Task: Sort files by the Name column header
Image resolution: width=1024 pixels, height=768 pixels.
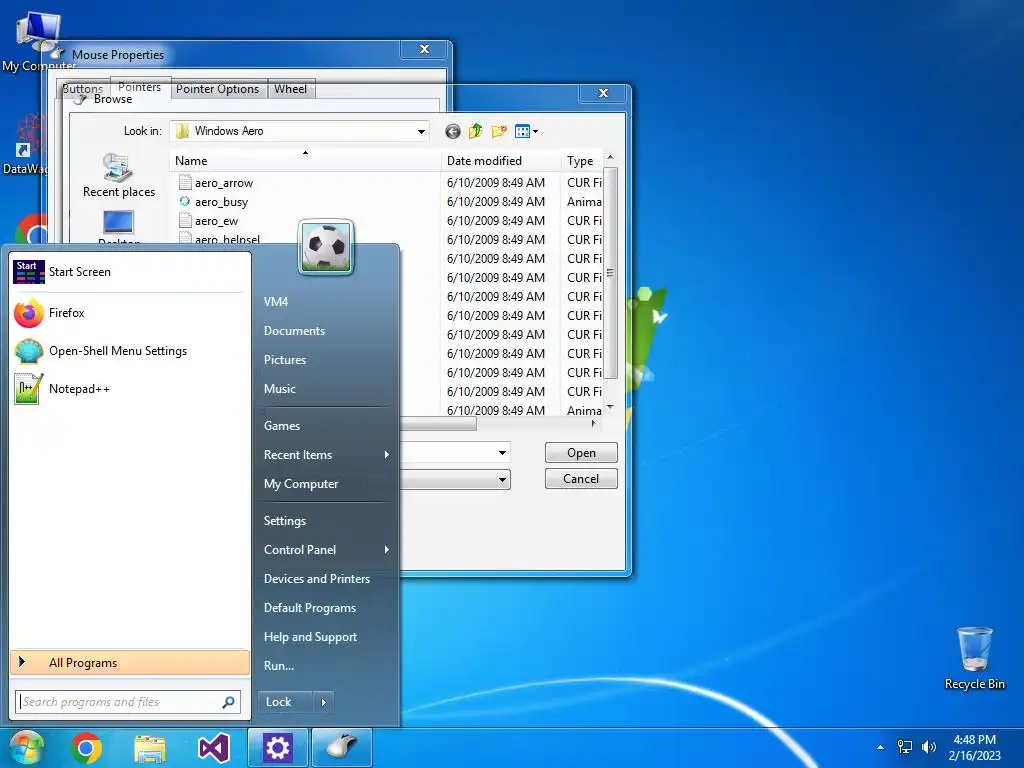Action: coord(306,161)
